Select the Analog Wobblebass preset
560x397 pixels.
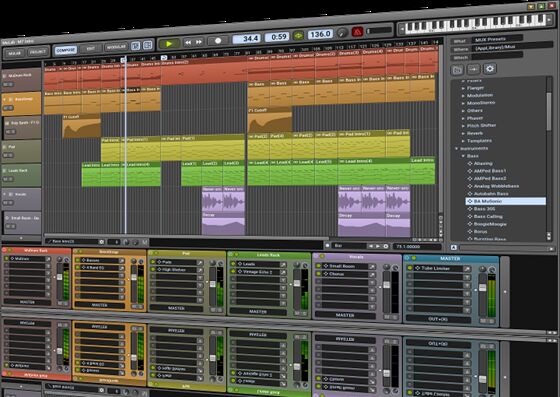pyautogui.click(x=496, y=186)
